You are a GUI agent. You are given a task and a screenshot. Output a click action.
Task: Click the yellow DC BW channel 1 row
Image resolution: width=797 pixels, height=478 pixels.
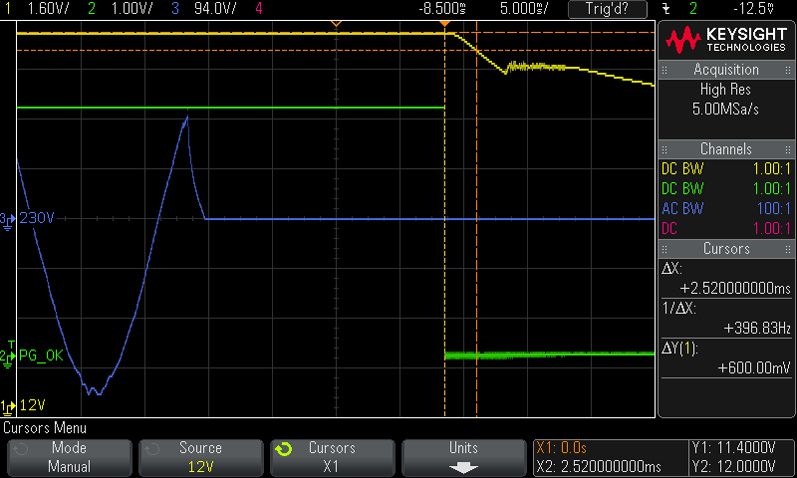726,169
